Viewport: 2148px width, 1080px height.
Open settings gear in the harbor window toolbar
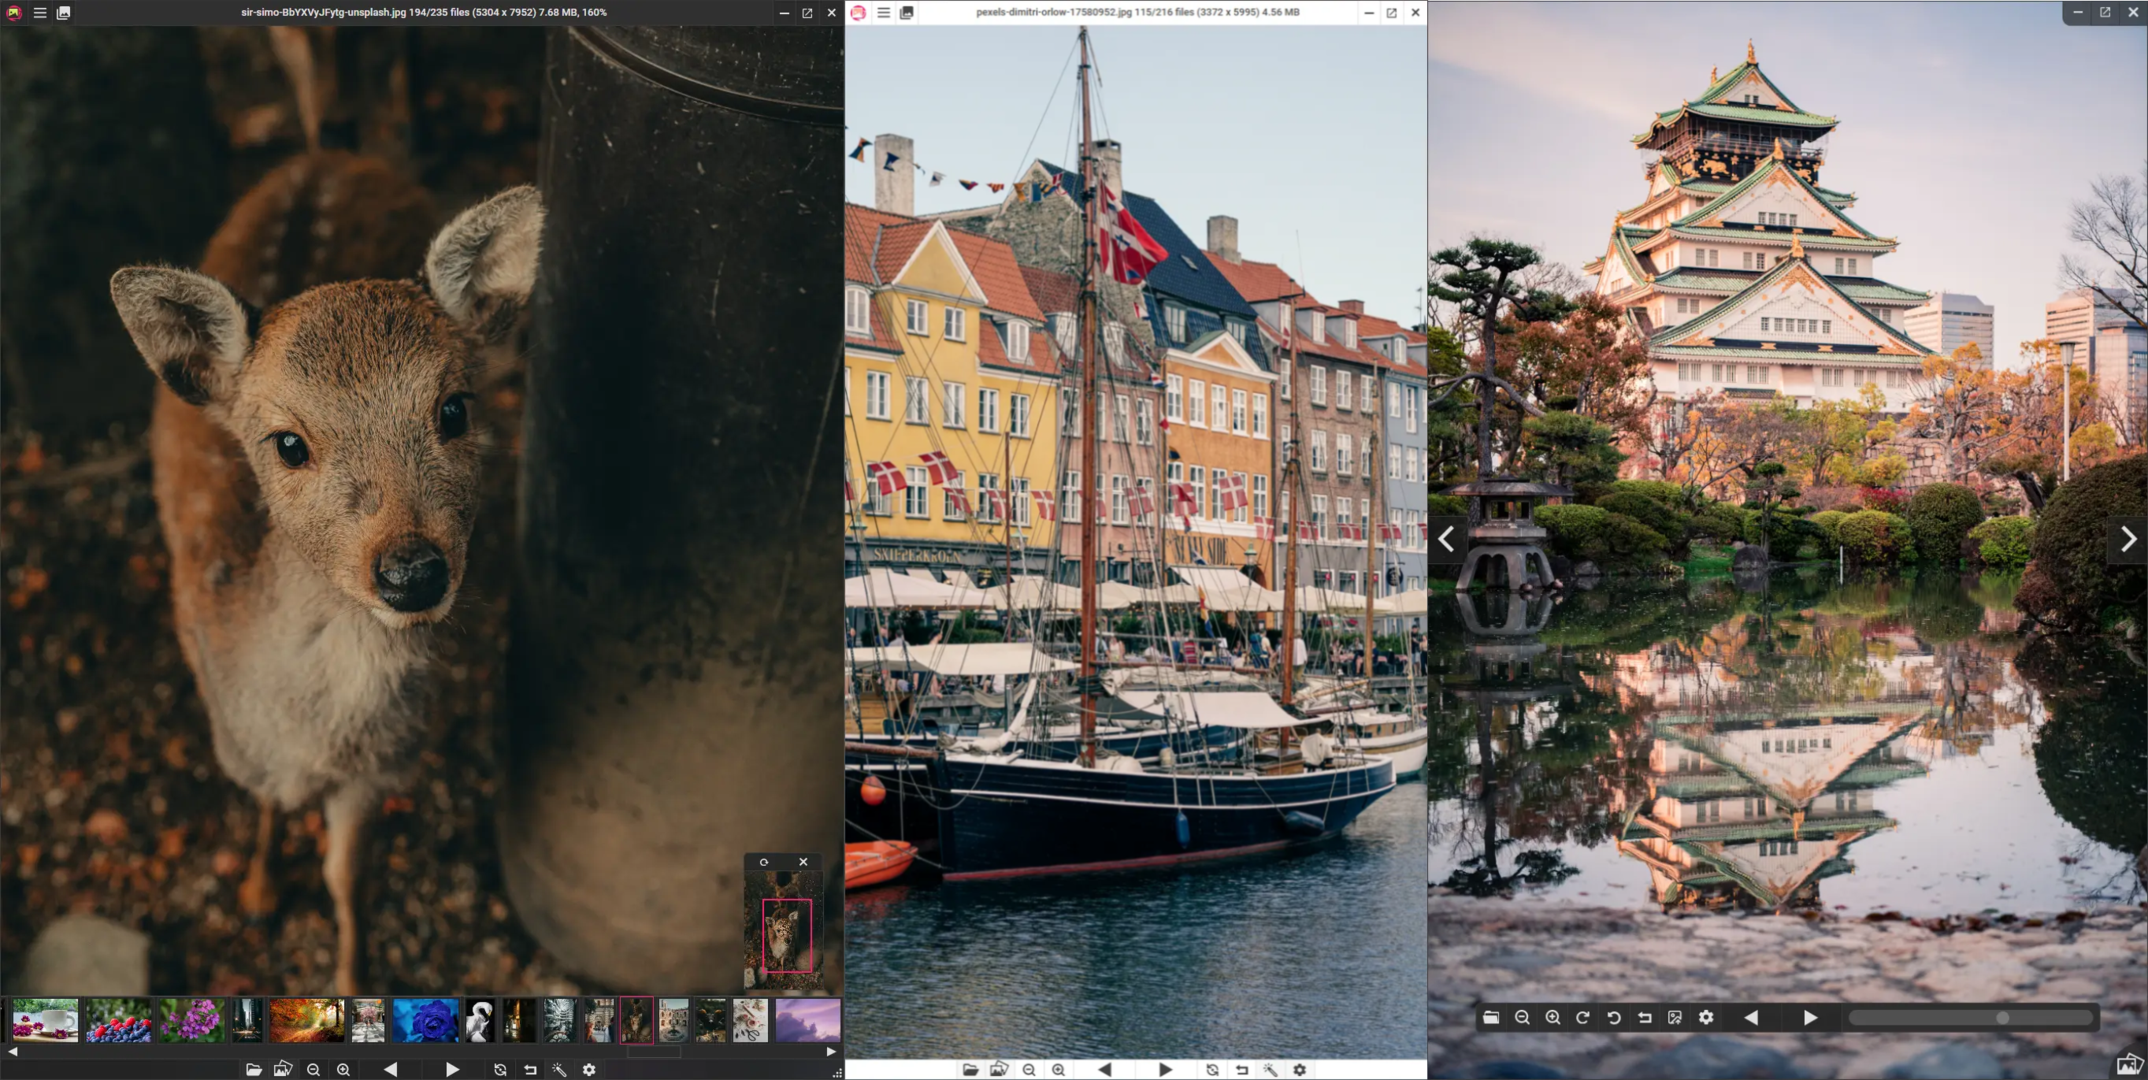tap(1299, 1070)
